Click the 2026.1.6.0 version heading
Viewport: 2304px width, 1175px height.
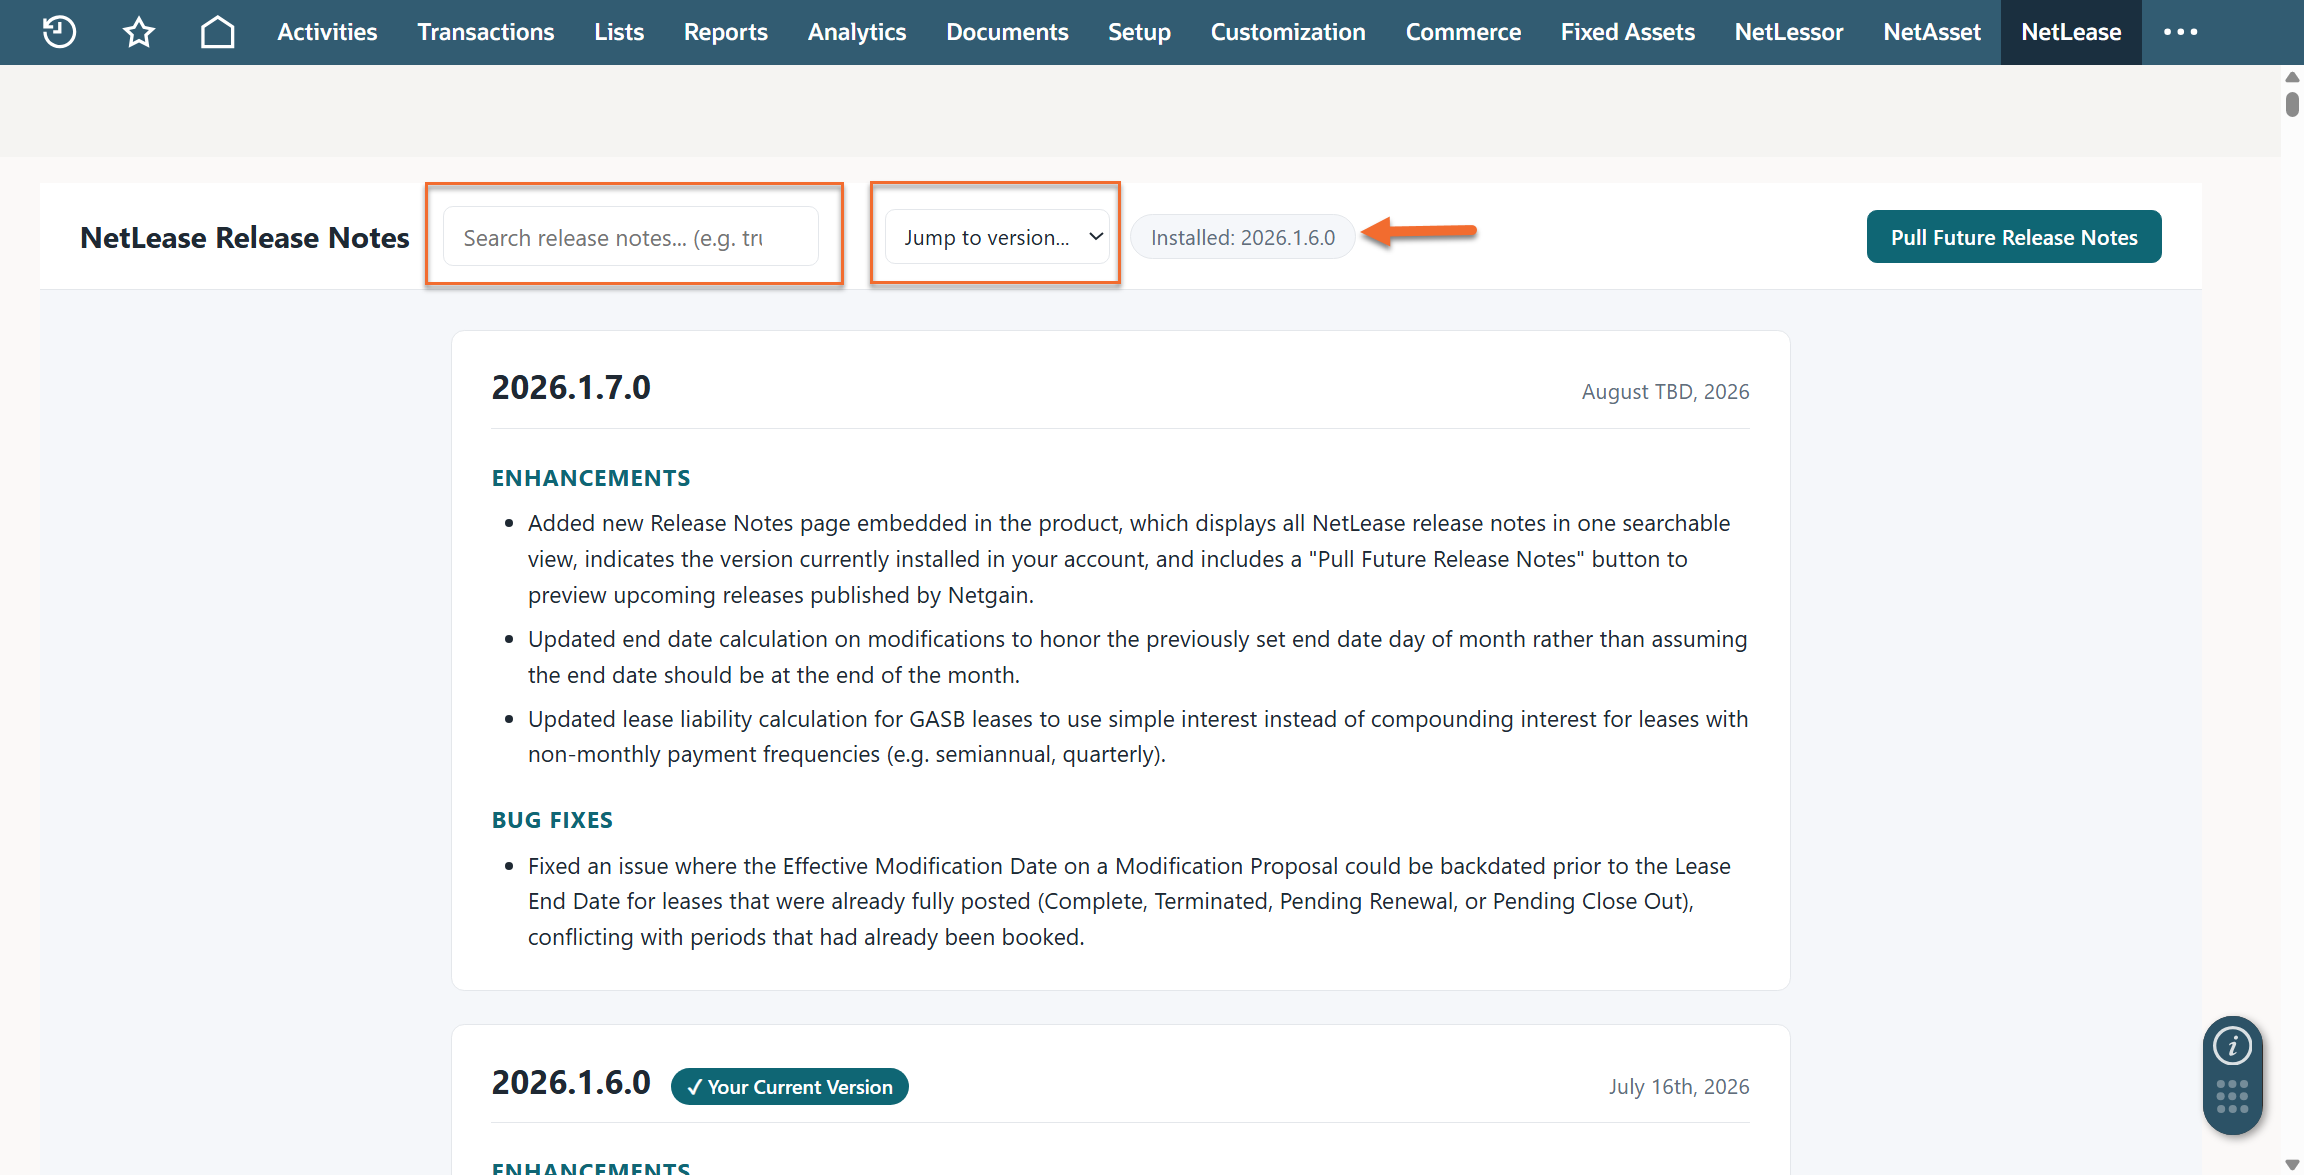570,1082
